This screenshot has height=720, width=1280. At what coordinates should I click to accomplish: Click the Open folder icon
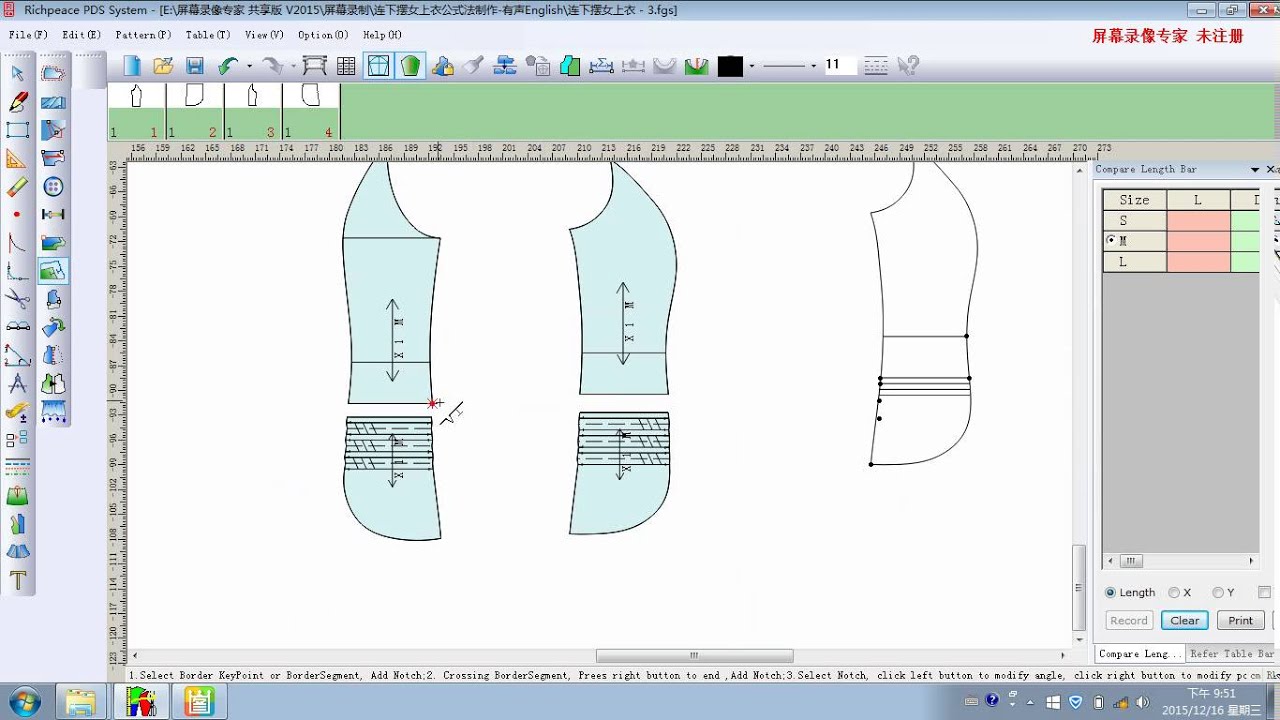click(163, 66)
